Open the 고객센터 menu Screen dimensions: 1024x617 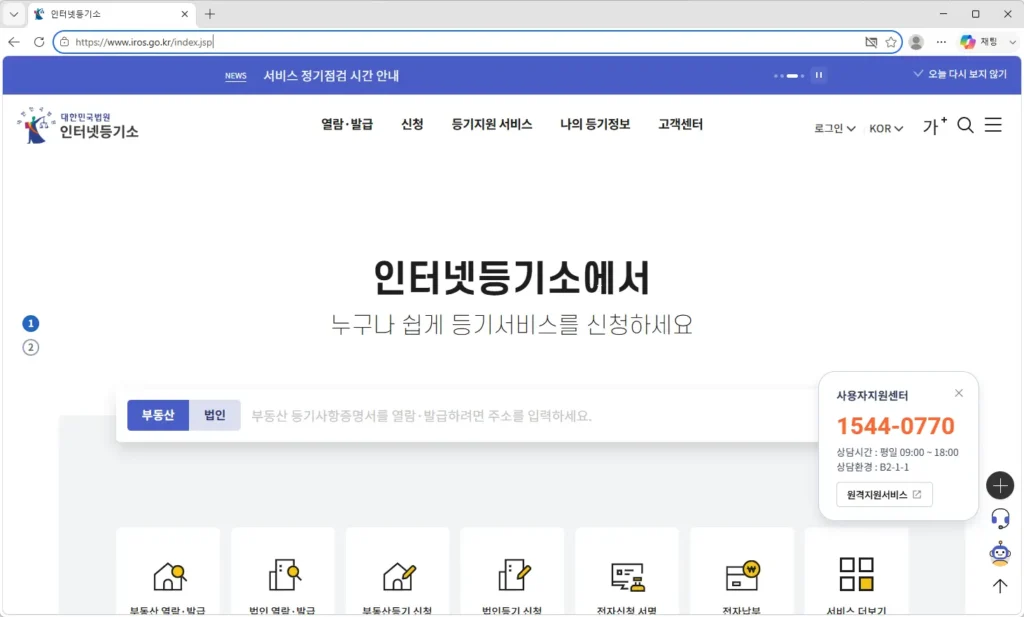680,124
